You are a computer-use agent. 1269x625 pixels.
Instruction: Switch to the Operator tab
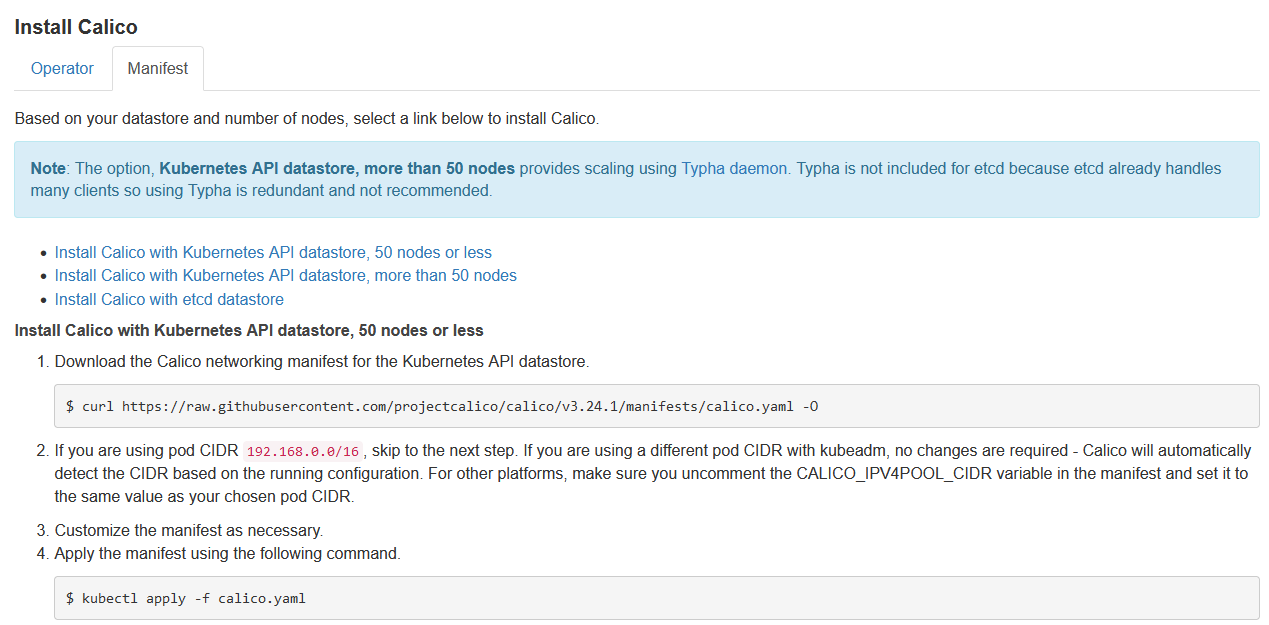pos(62,69)
